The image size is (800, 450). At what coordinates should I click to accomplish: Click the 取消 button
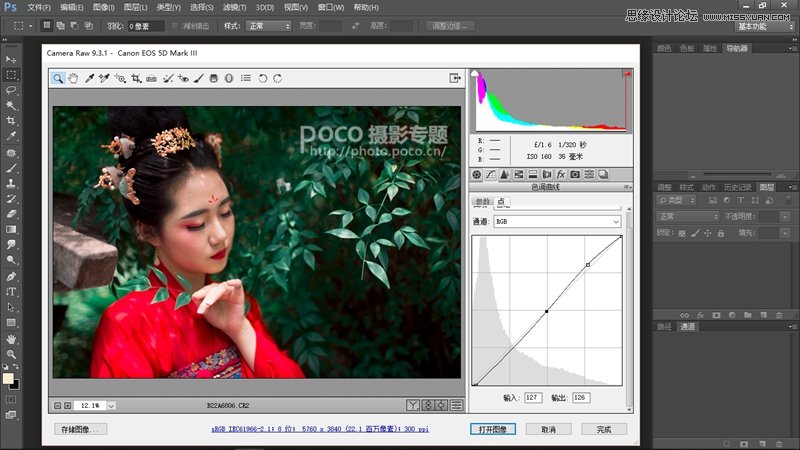tap(548, 429)
